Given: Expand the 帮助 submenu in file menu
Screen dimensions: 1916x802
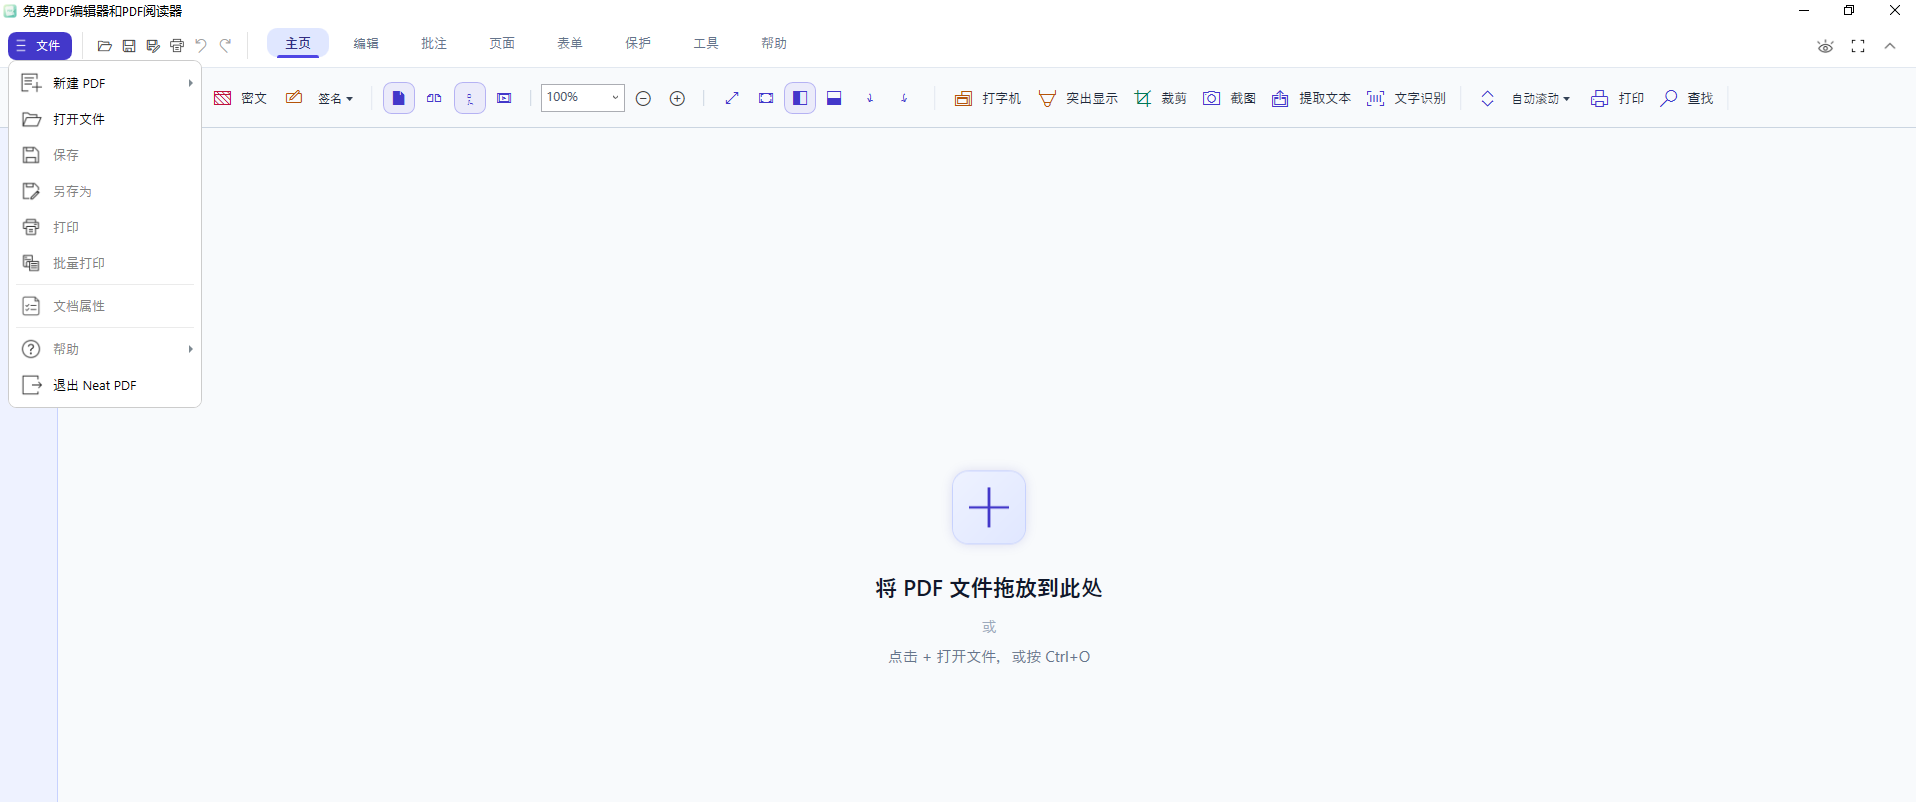Looking at the screenshot, I should 105,349.
